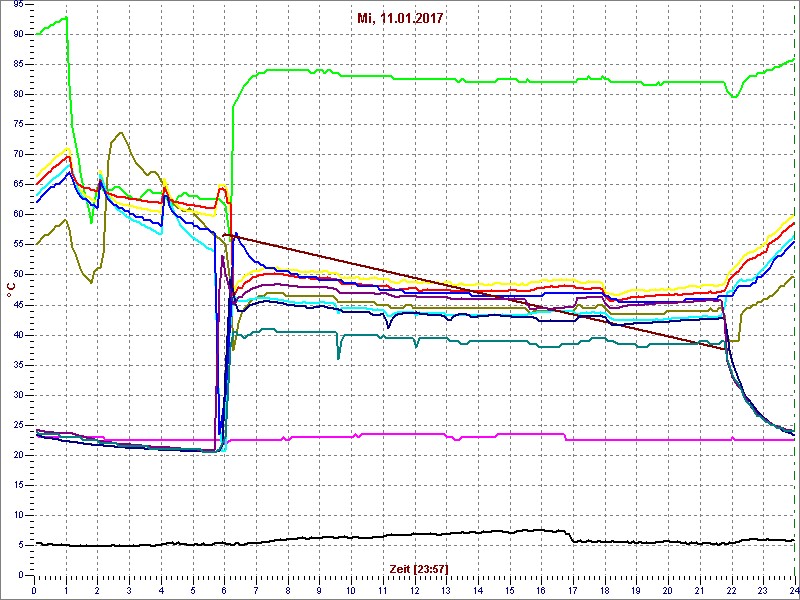
Task: Click hour 12 on the time axis
Action: click(414, 590)
